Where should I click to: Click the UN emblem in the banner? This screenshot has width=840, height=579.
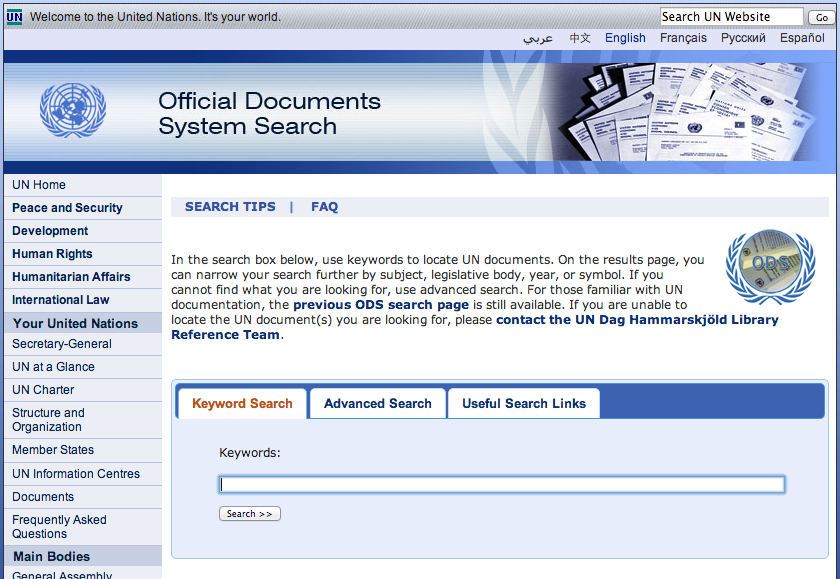73,110
